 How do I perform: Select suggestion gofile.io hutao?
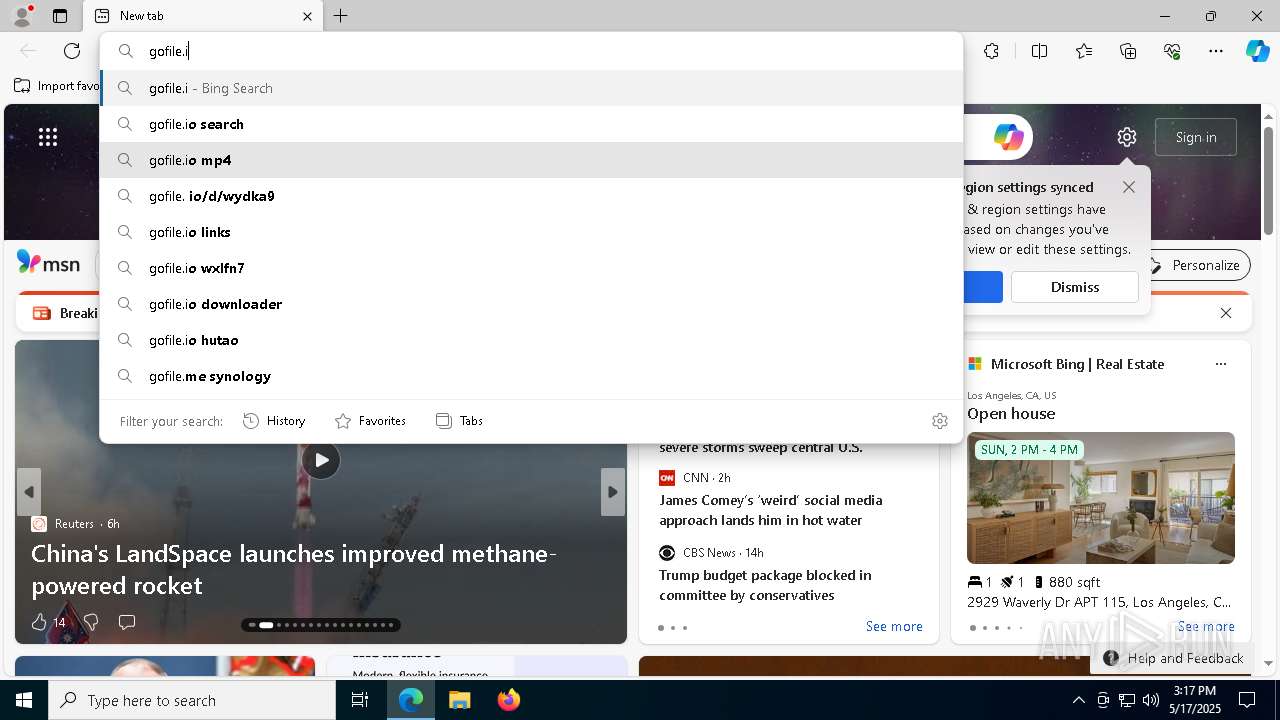(532, 340)
